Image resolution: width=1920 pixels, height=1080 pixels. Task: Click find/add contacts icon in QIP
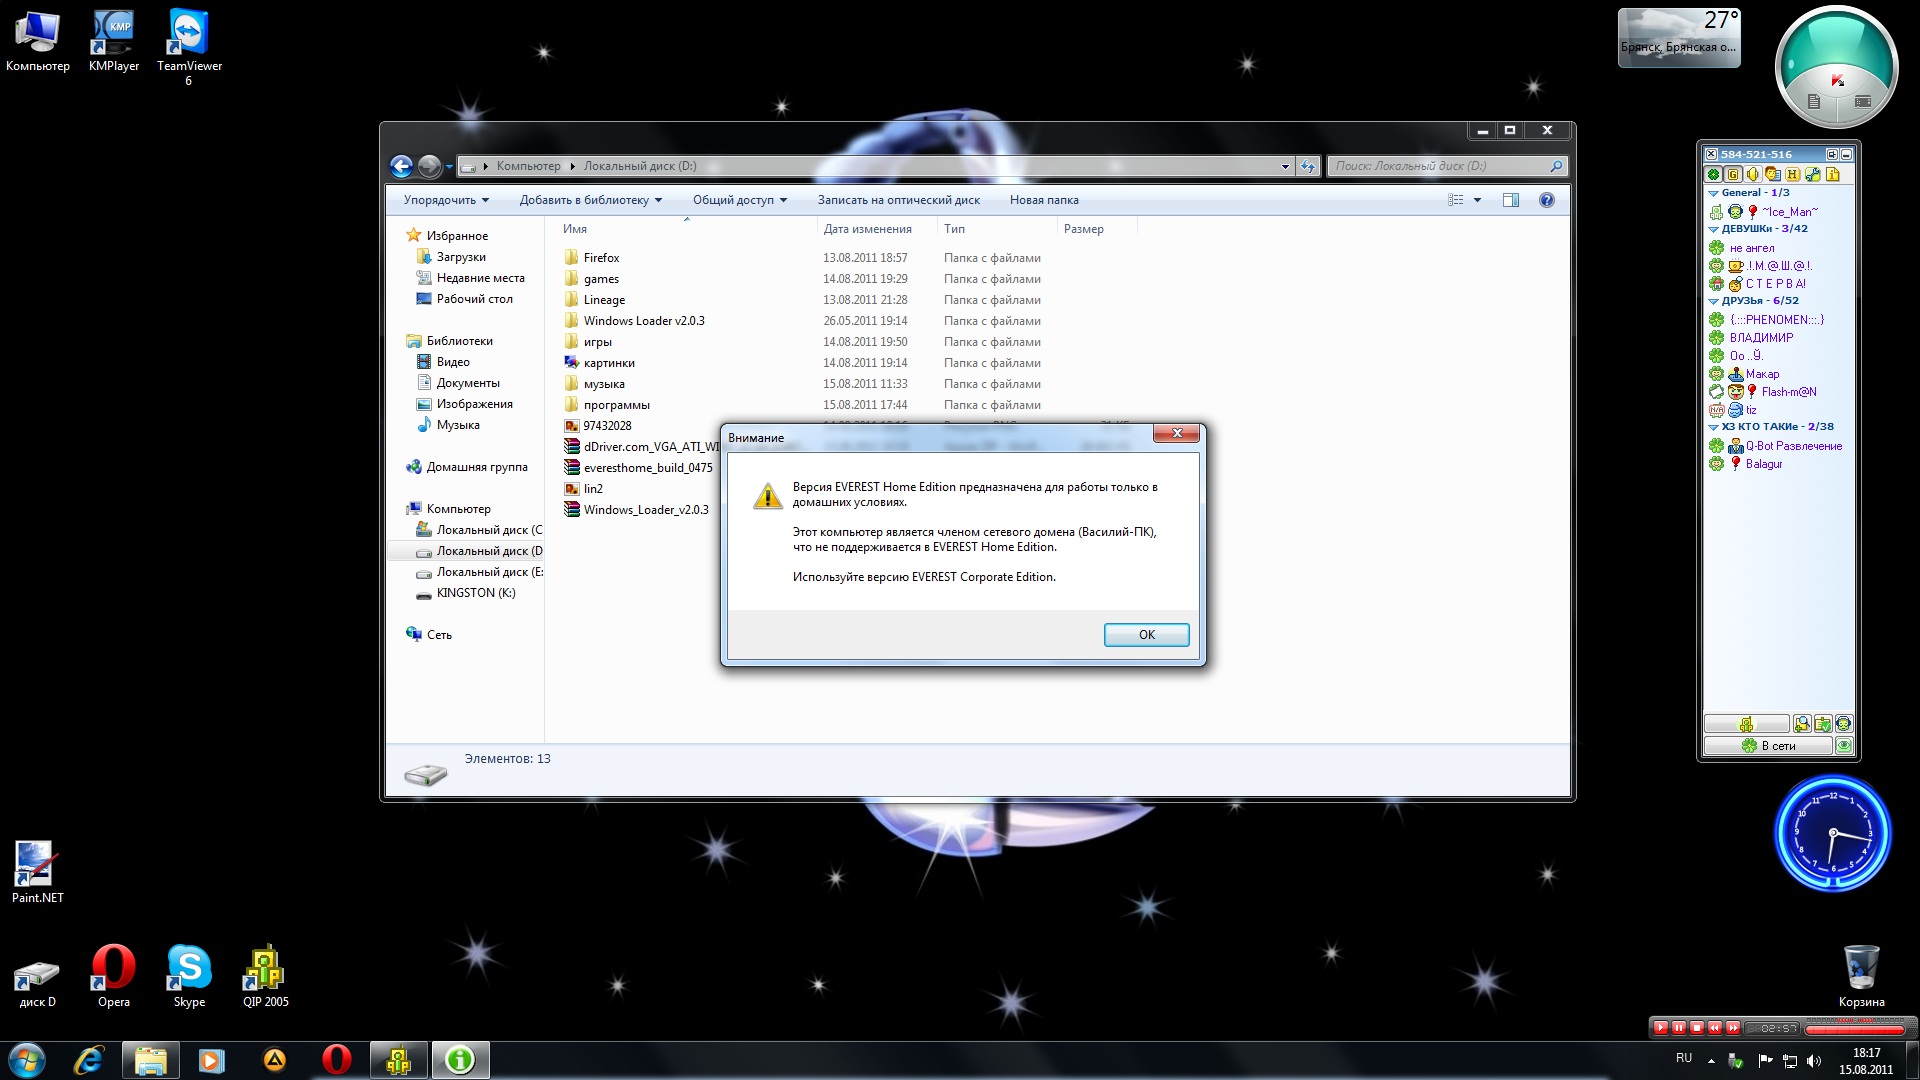click(1802, 724)
